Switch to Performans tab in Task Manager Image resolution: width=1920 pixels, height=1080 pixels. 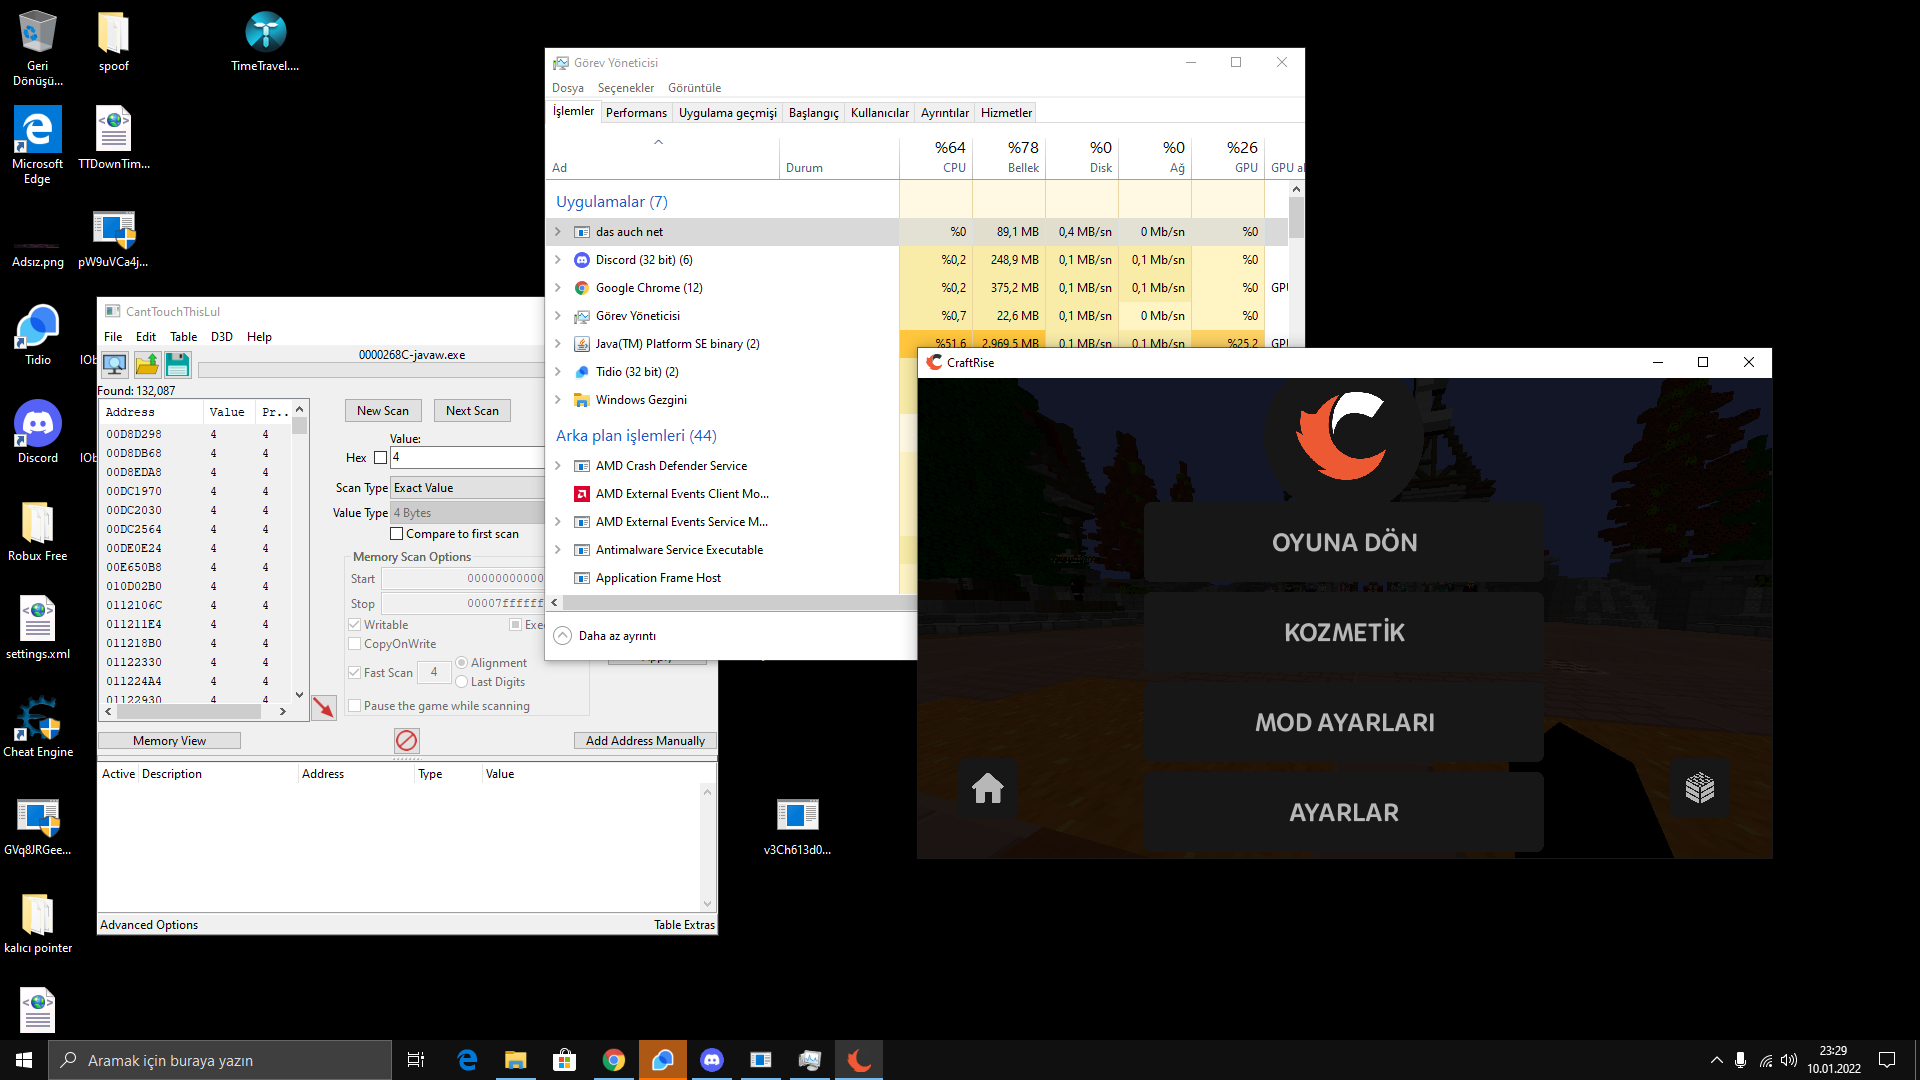[x=636, y=113]
